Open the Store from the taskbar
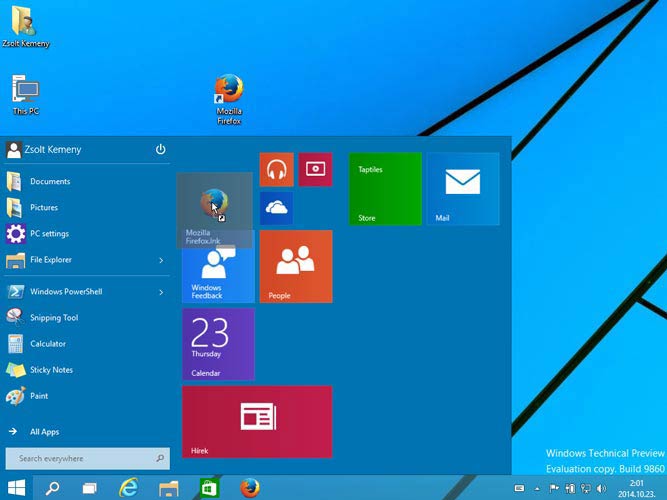 tap(209, 488)
